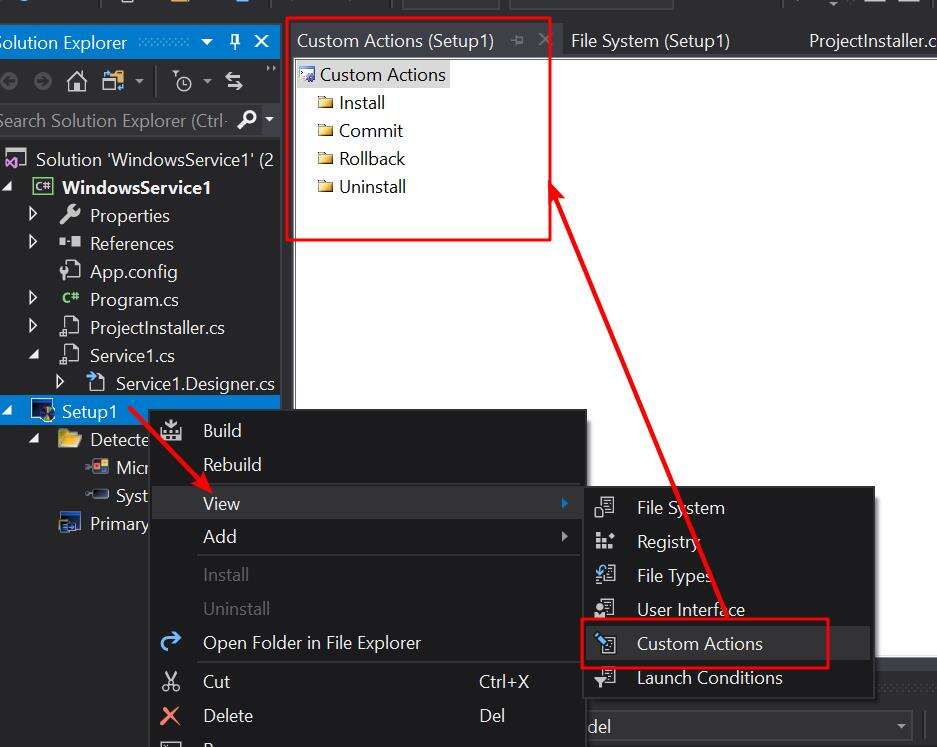Click the App.config file icon
Viewport: 937px width, 747px height.
70,271
